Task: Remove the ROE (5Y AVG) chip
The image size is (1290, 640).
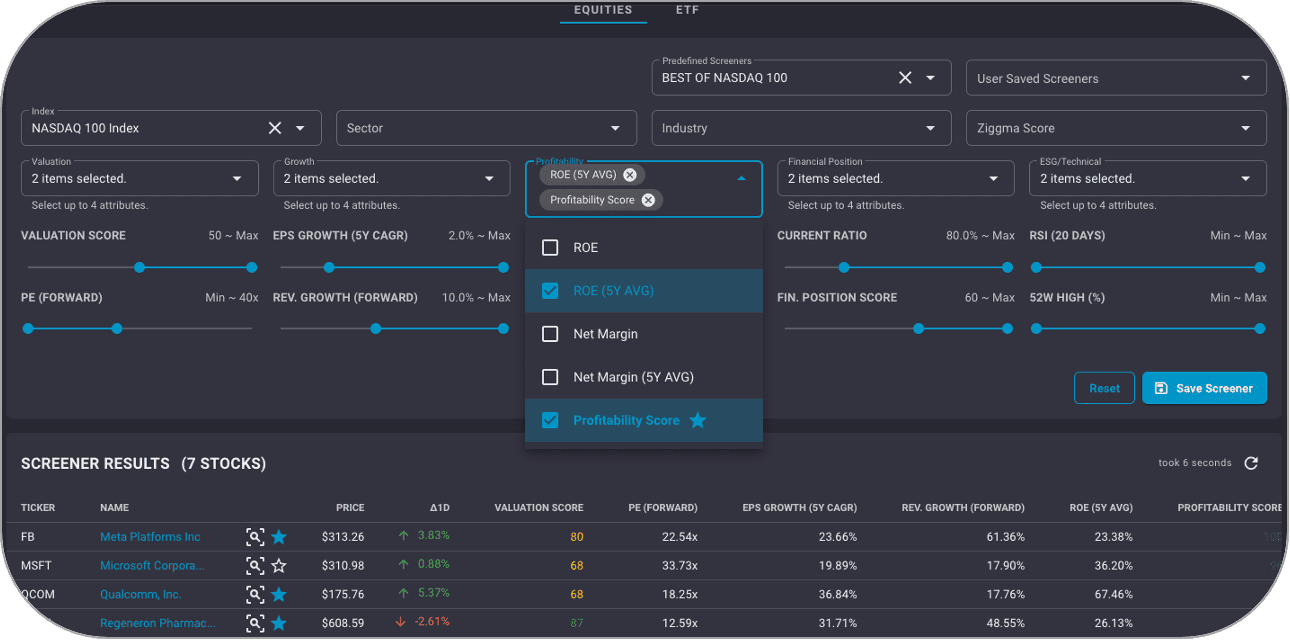Action: point(629,173)
